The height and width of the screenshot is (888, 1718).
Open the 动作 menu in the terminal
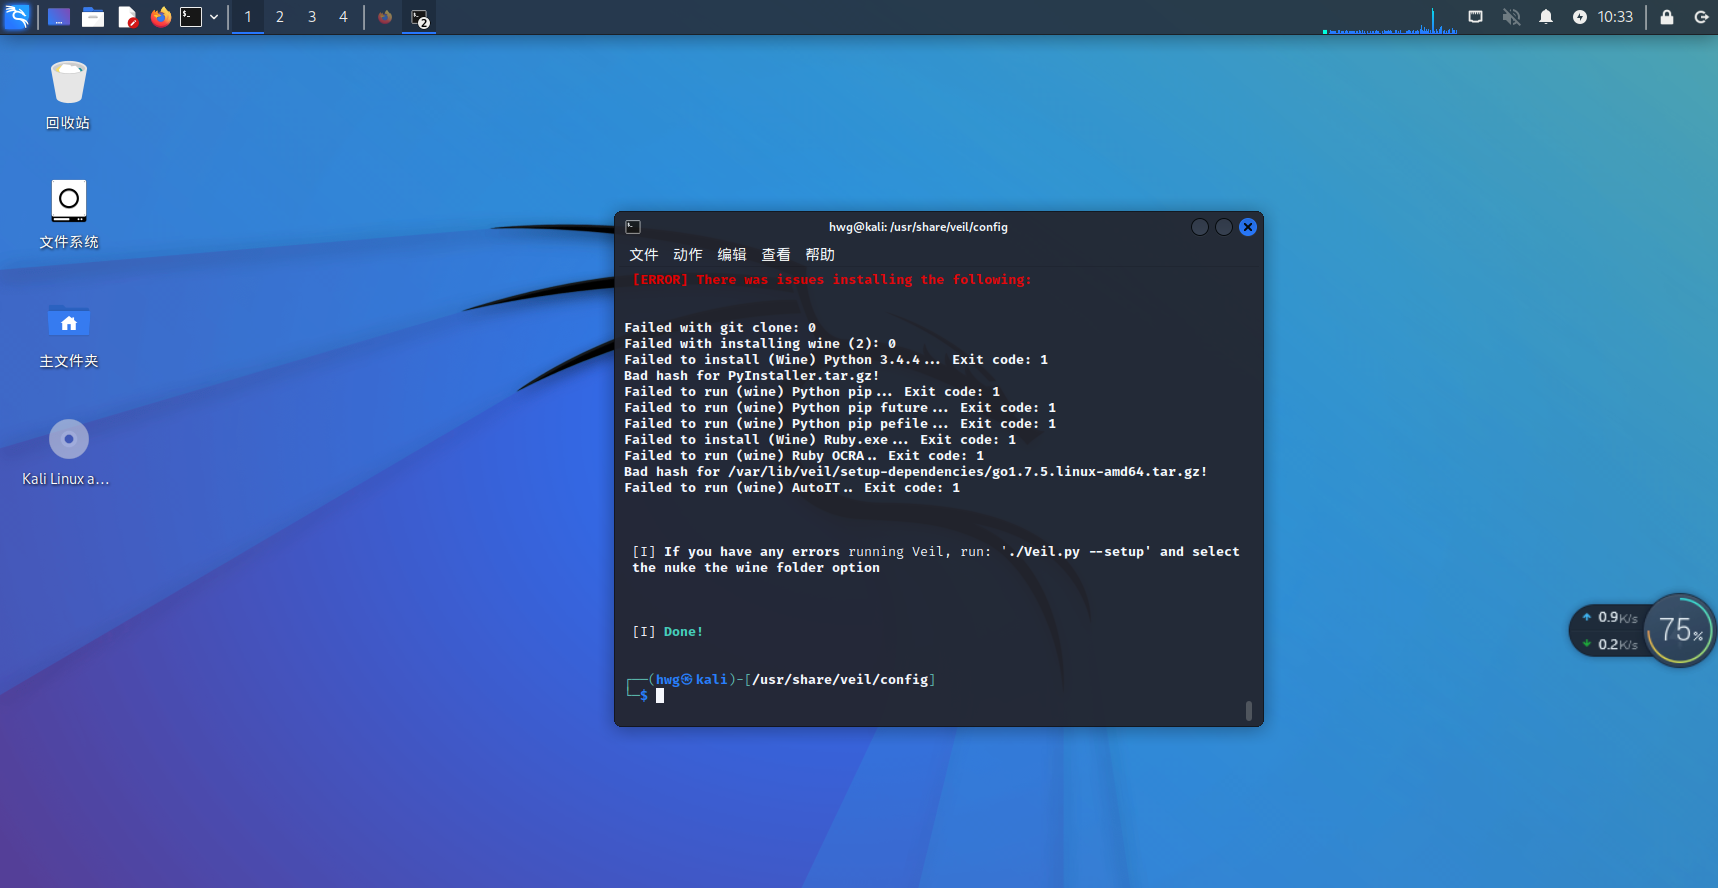pyautogui.click(x=688, y=255)
